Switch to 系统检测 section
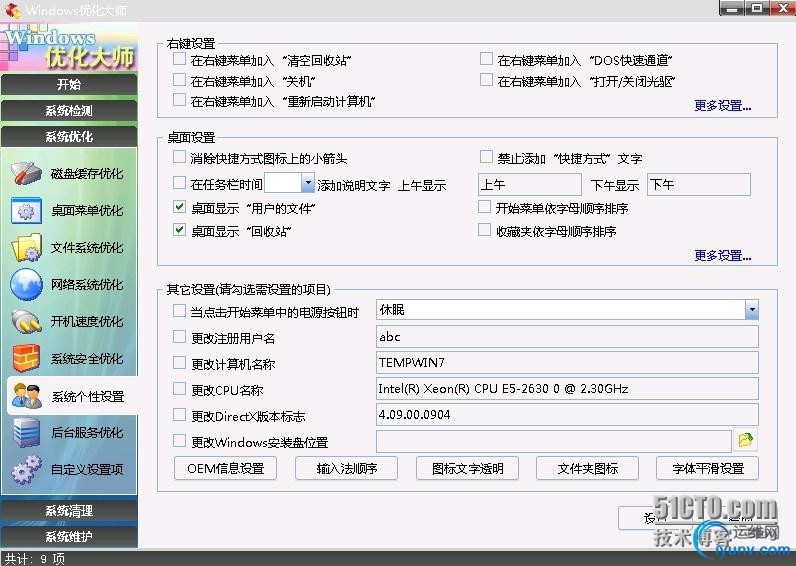The height and width of the screenshot is (566, 796). click(69, 111)
